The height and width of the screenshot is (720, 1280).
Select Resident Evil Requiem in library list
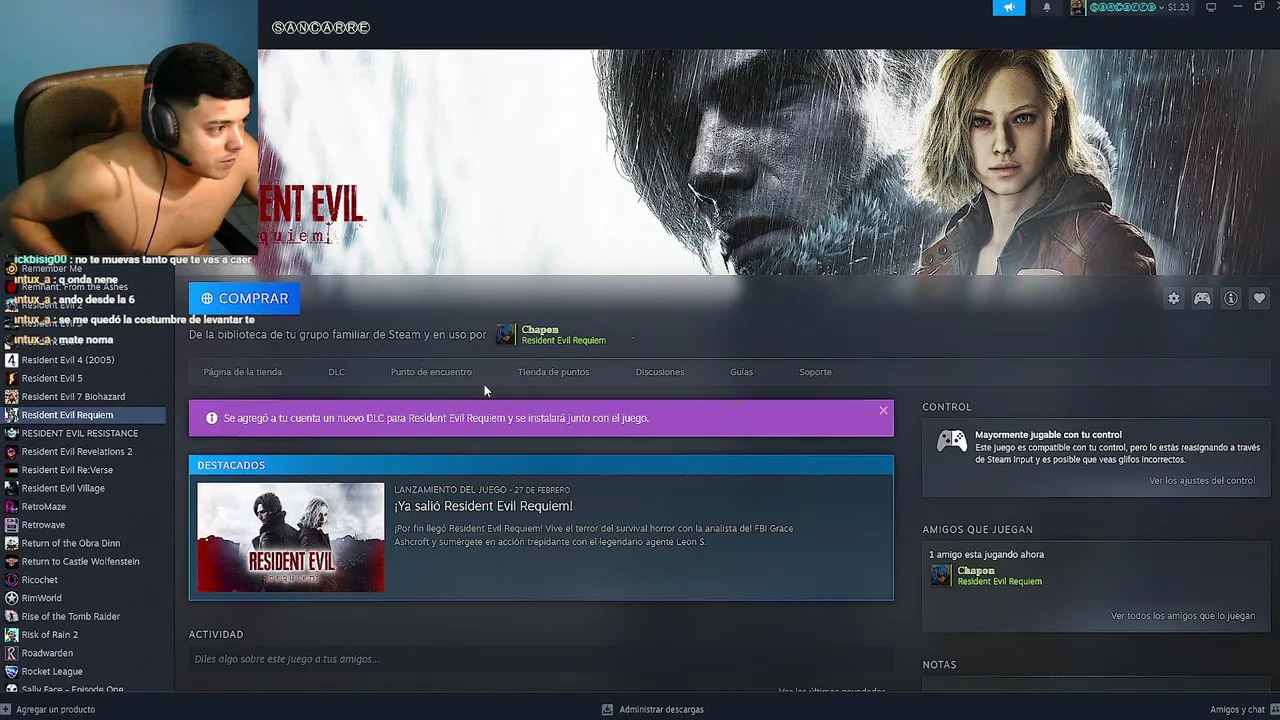click(84, 415)
